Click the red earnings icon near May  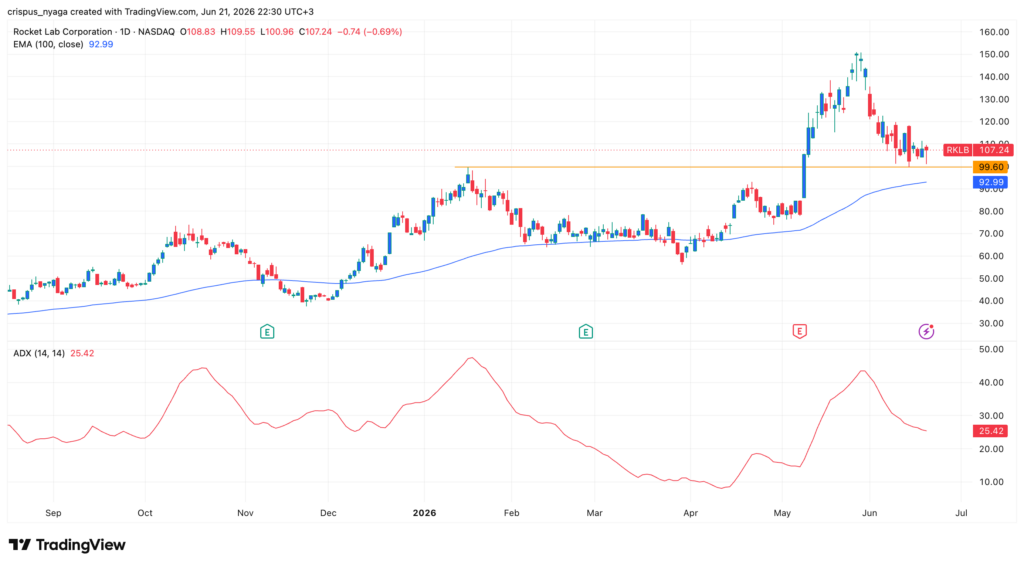[x=799, y=332]
